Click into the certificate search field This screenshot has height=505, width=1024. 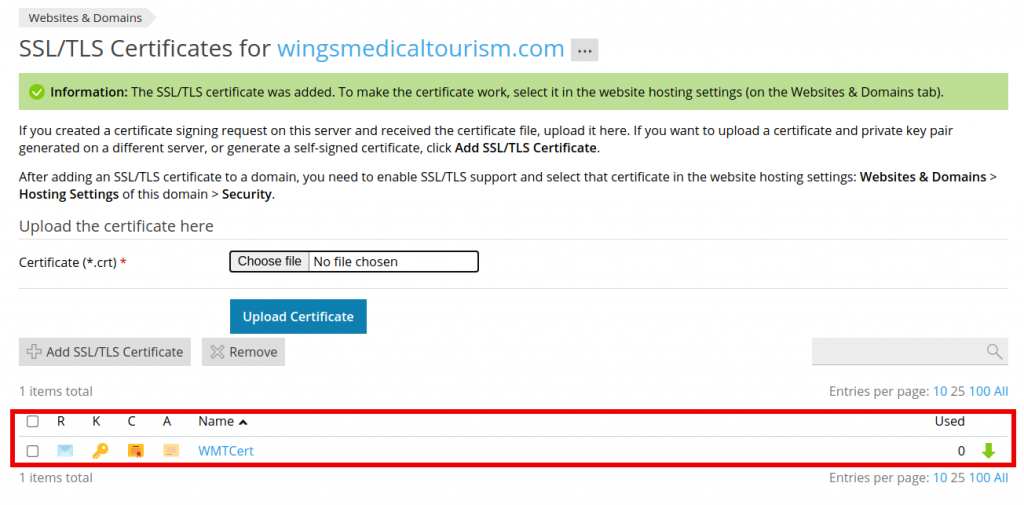point(897,351)
